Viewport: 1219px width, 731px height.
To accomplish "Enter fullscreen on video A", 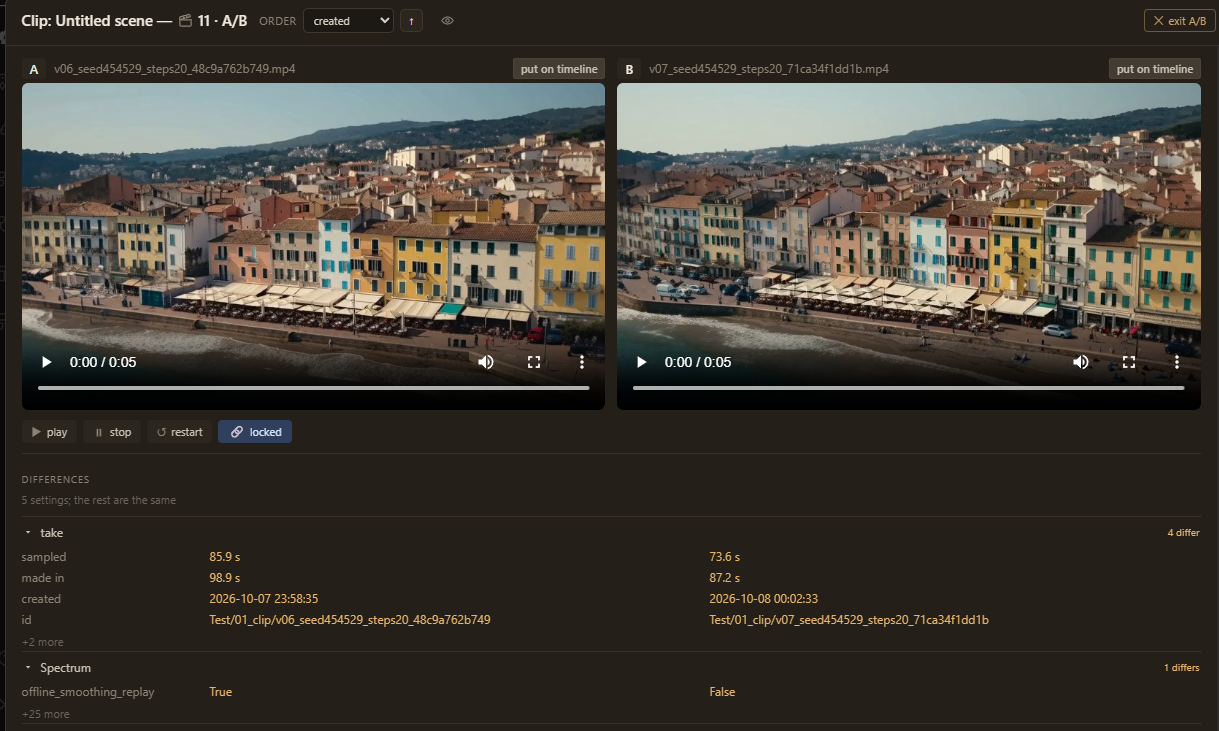I will [534, 362].
